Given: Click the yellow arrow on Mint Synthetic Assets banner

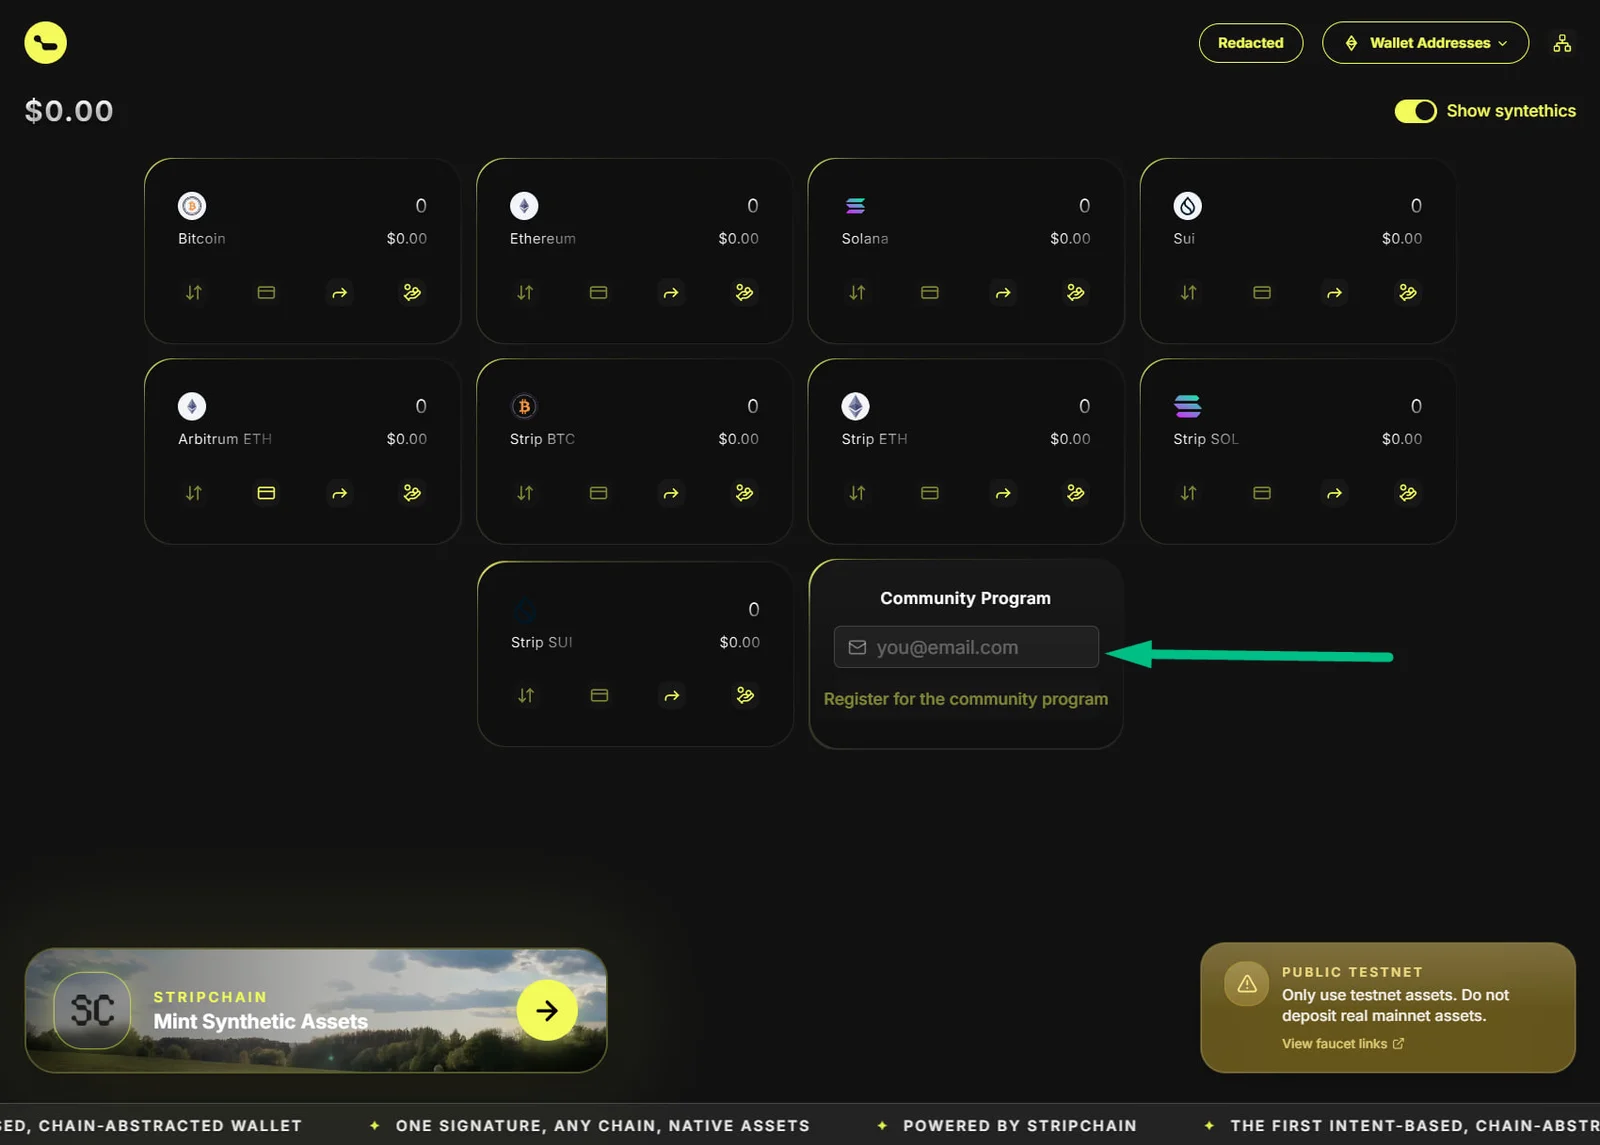Looking at the screenshot, I should click(547, 1011).
